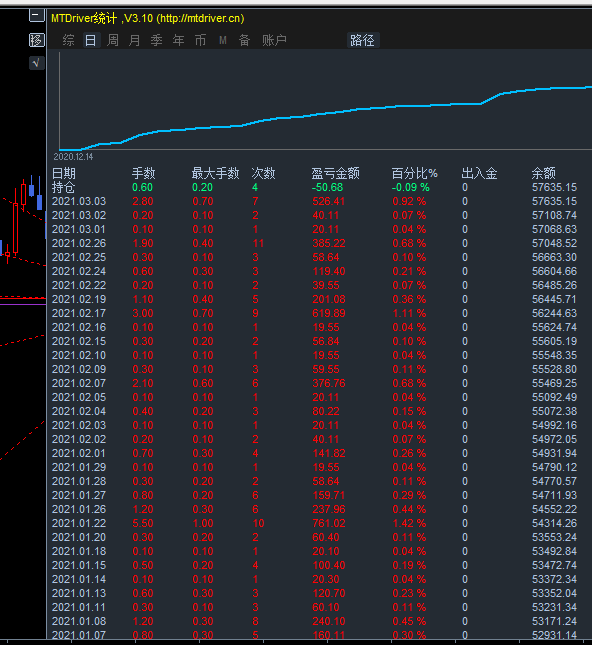Open the 备 notes tab
This screenshot has width=592, height=645.
click(244, 40)
